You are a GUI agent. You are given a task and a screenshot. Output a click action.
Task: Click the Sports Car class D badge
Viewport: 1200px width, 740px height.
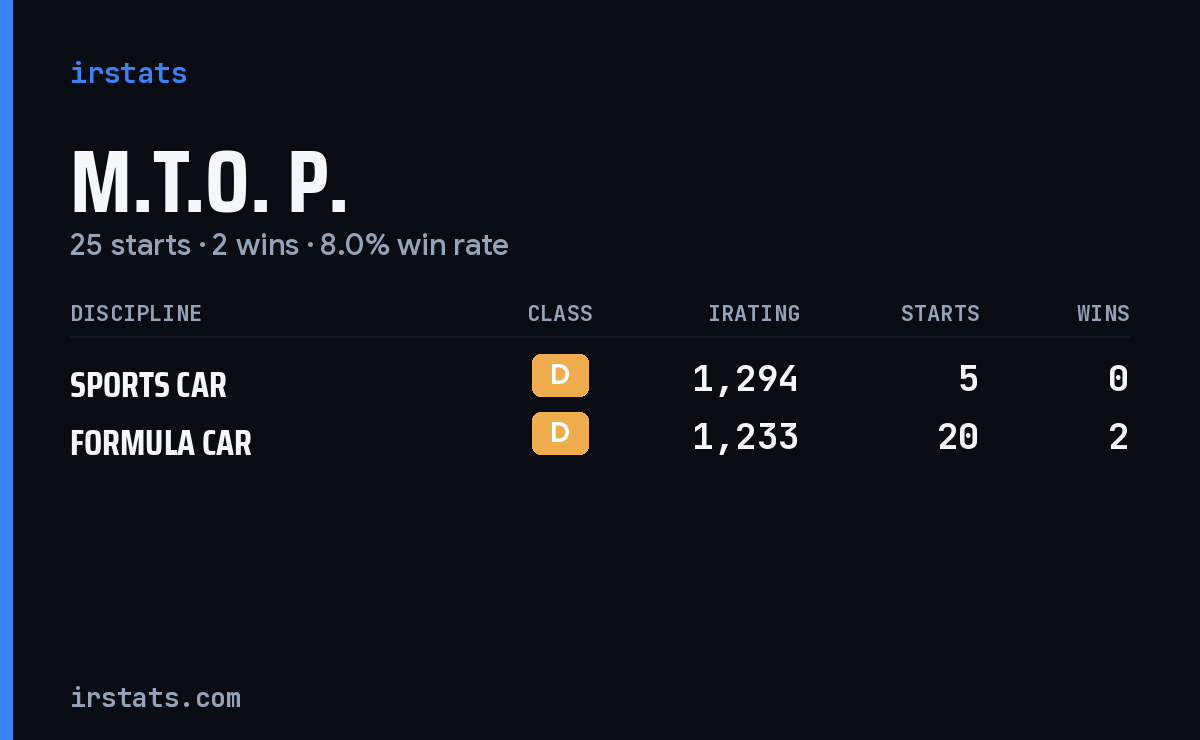(560, 376)
